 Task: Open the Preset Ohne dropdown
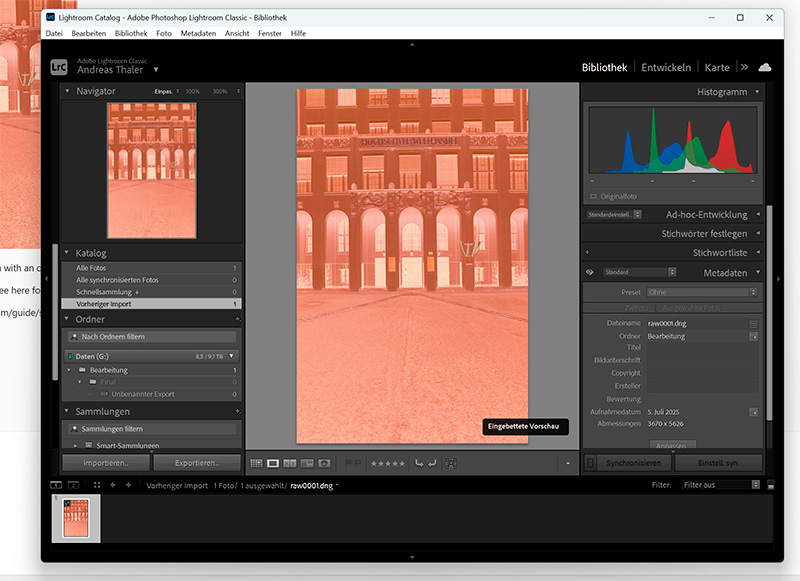click(x=702, y=292)
